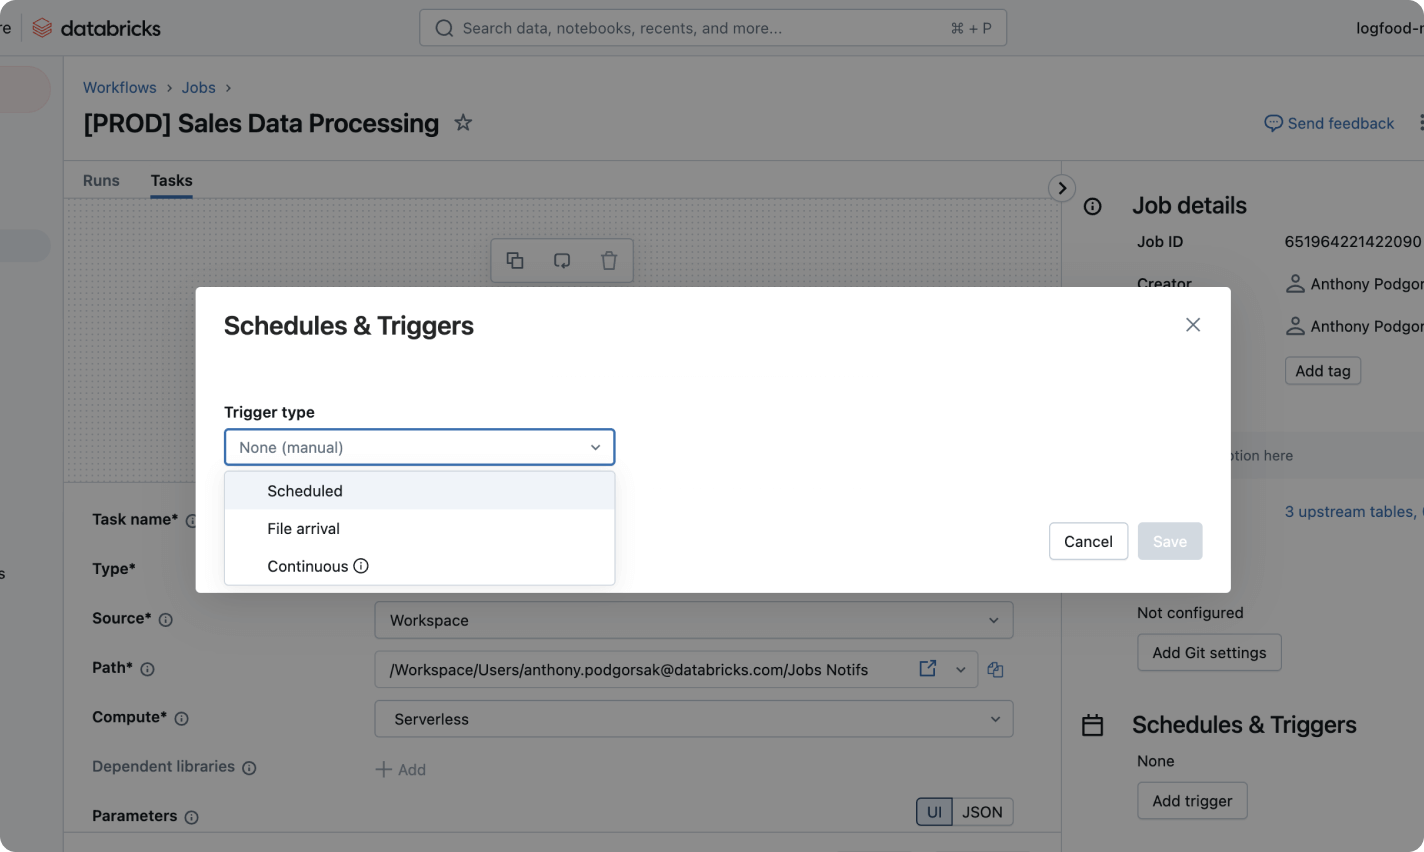Switch Parameters view to JSON
This screenshot has height=852, width=1424.
(x=981, y=812)
